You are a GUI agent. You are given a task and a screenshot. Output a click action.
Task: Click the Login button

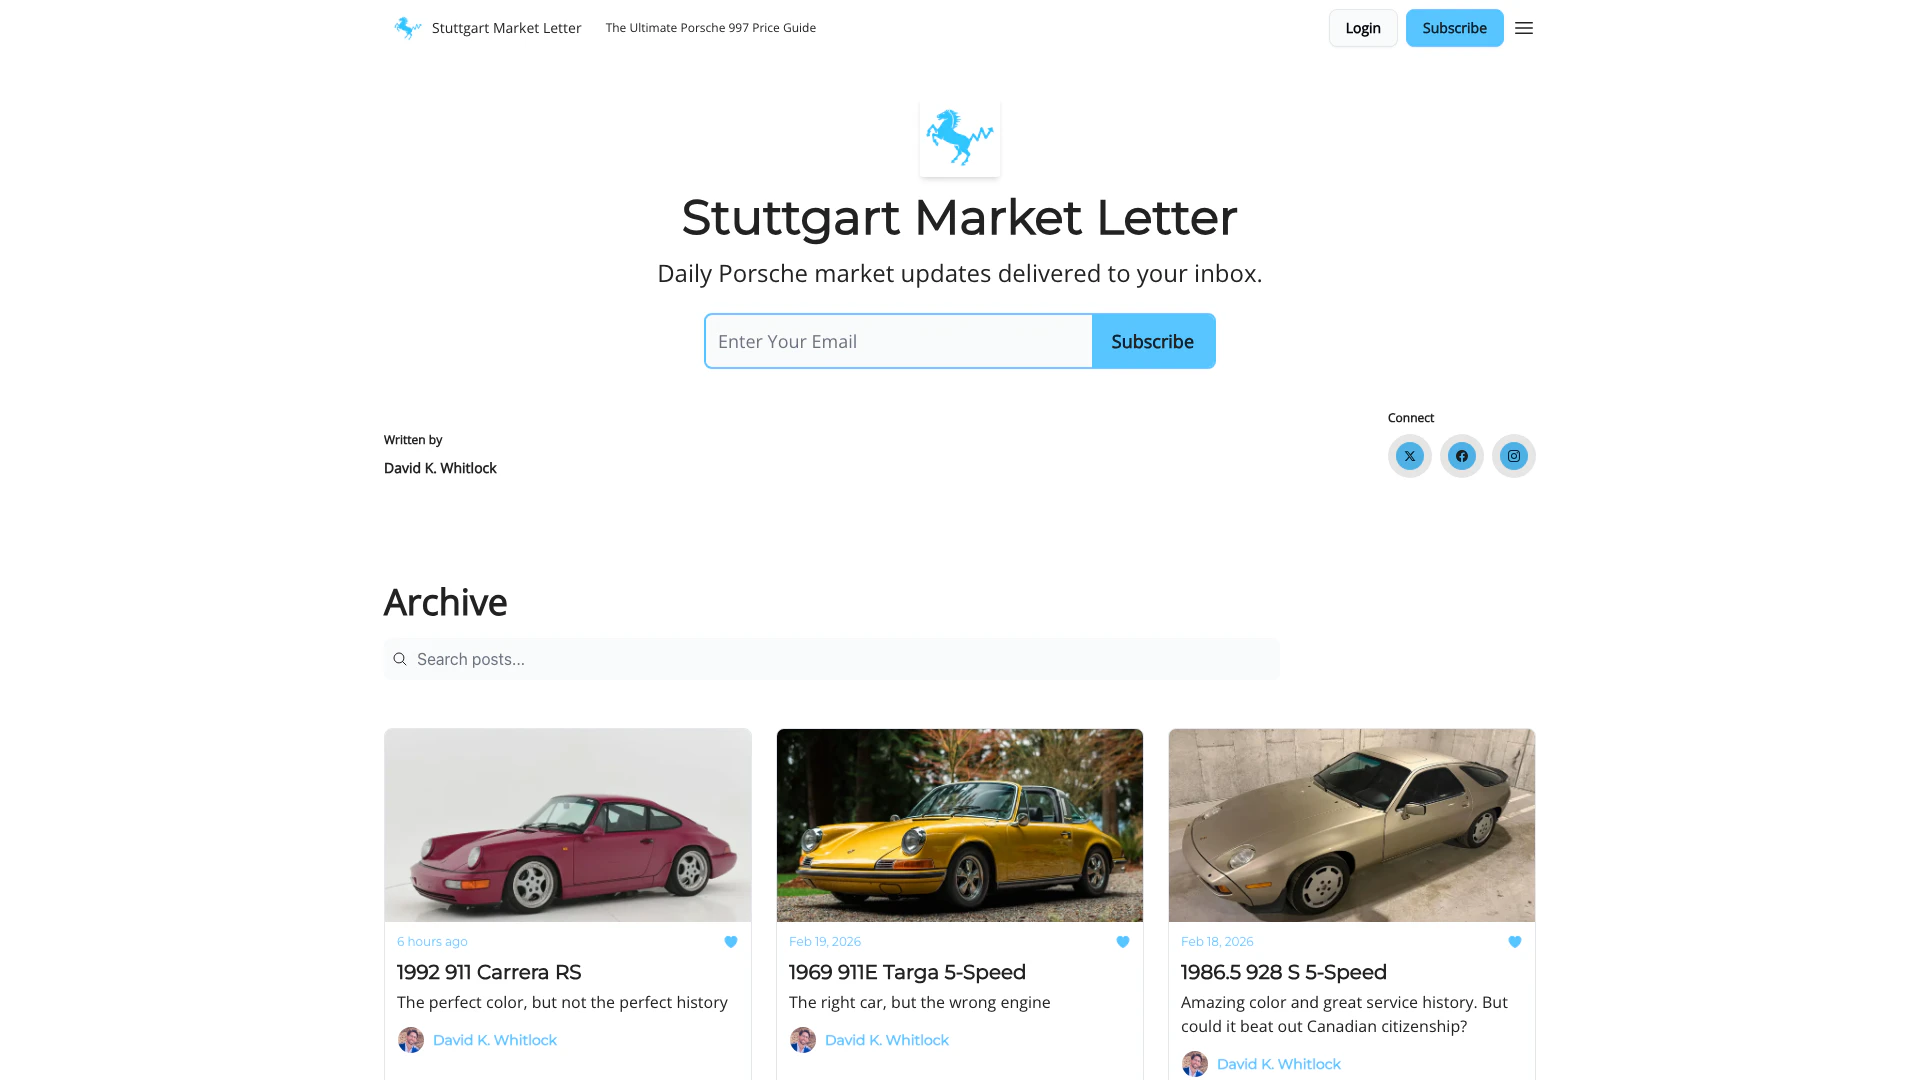[x=1362, y=28]
